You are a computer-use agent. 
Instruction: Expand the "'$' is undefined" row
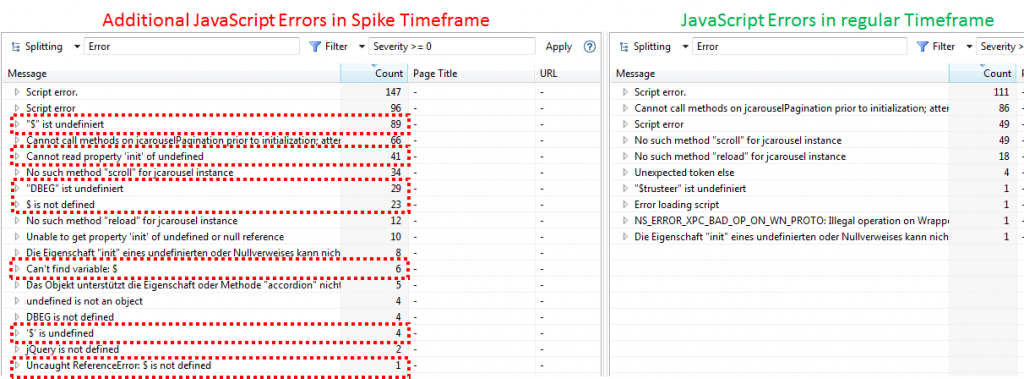(17, 333)
